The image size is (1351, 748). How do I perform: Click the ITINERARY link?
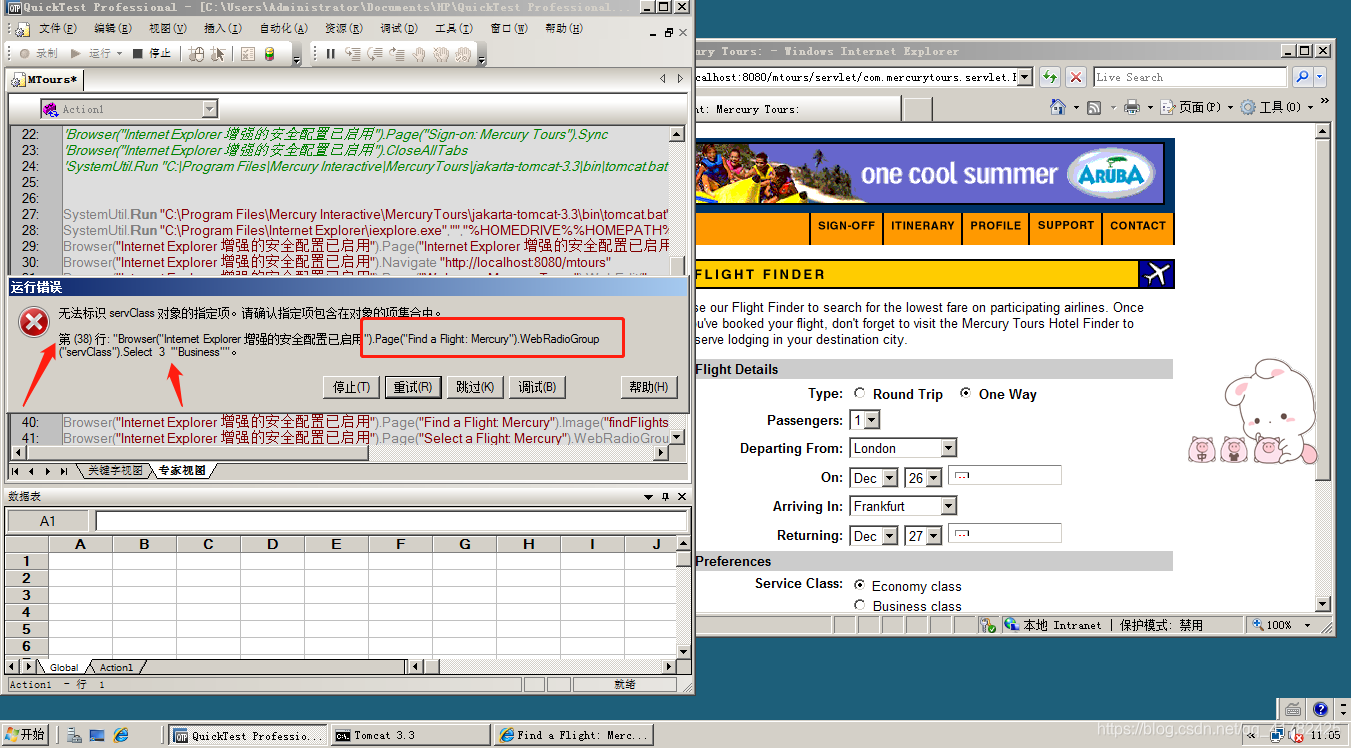pyautogui.click(x=922, y=226)
